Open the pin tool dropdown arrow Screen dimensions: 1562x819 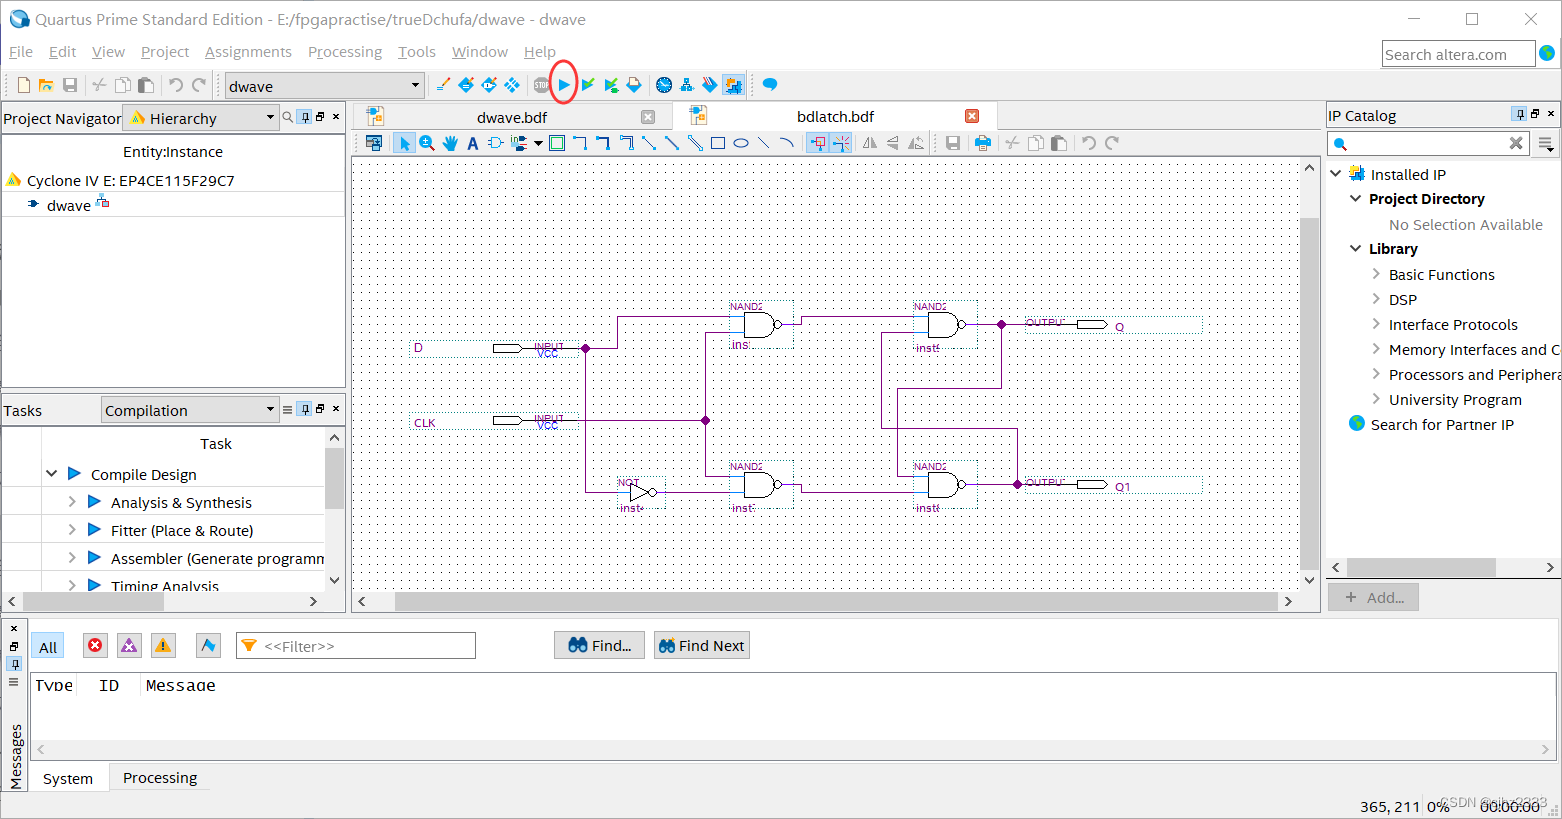538,143
